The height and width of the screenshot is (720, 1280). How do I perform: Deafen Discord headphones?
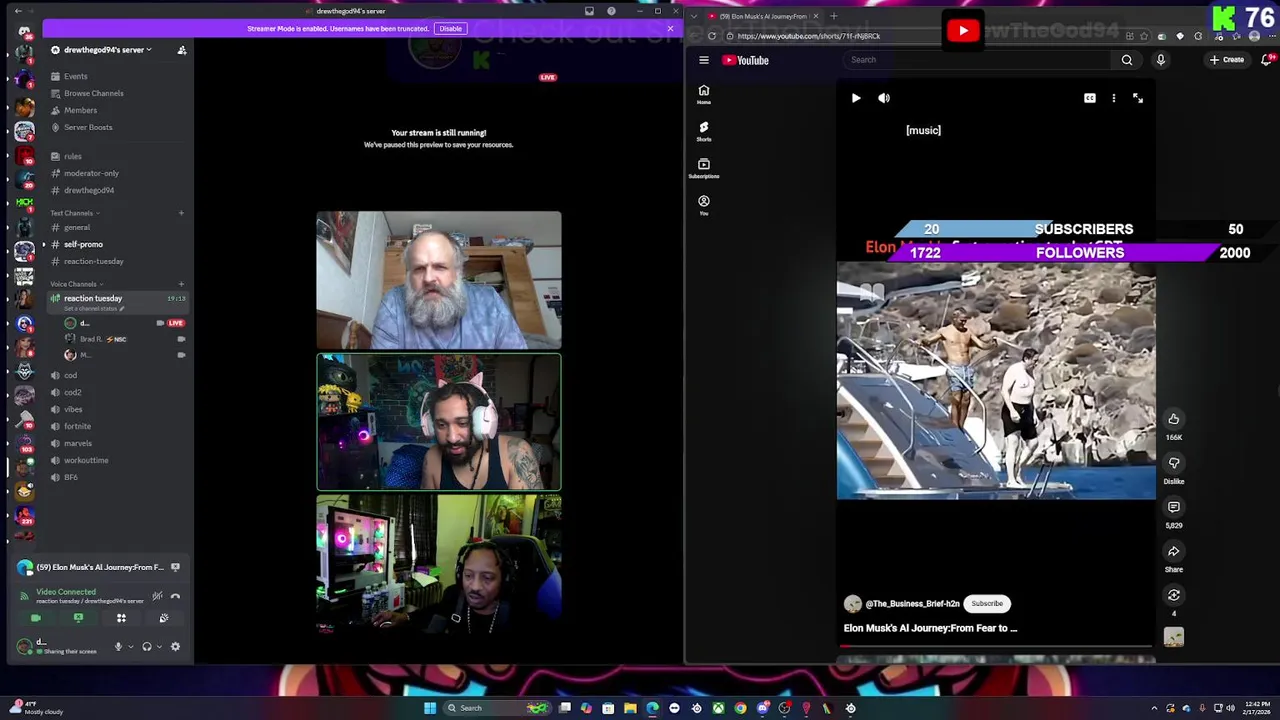147,647
